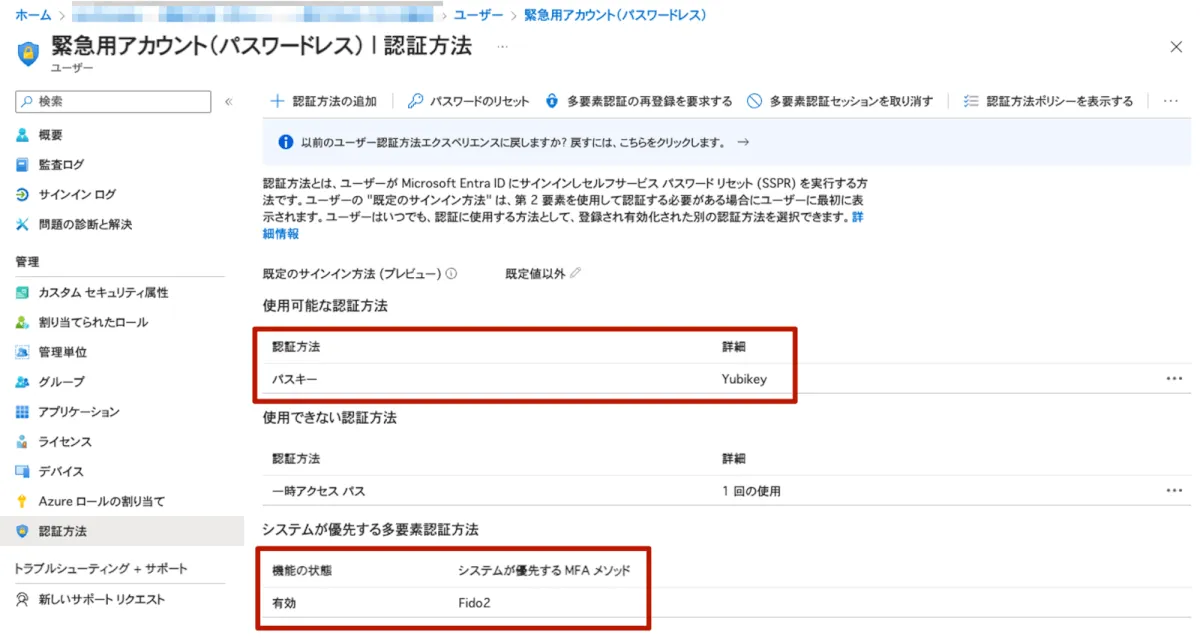
Task: Click the shield lock icon beside page title
Action: (28, 53)
